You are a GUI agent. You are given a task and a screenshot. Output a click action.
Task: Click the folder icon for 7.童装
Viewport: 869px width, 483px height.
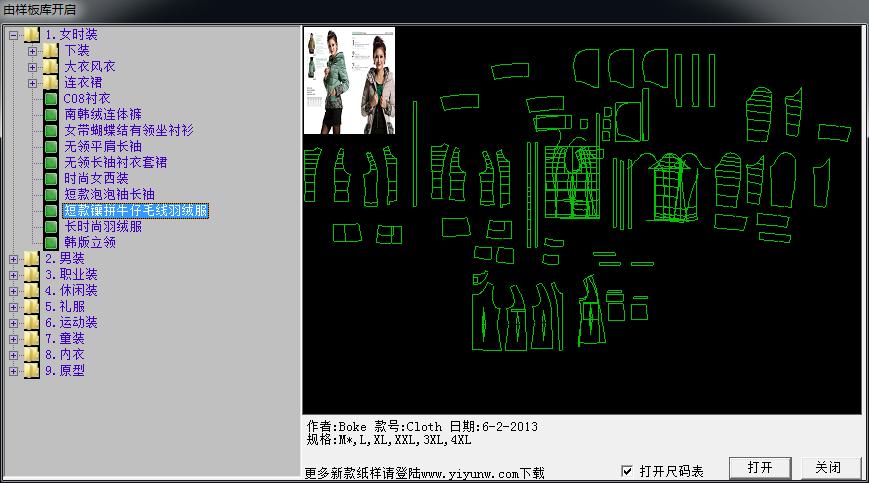click(x=32, y=339)
